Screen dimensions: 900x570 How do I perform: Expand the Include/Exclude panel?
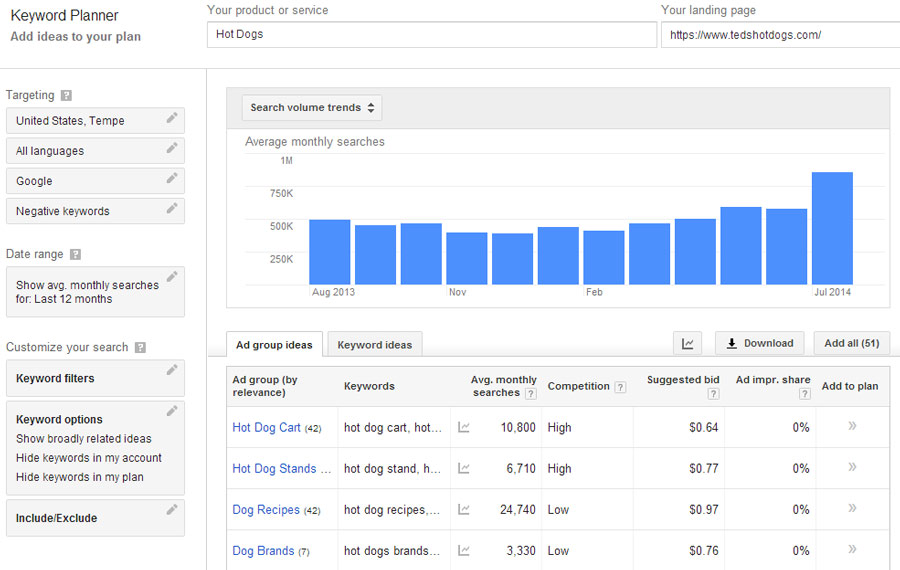pos(95,518)
